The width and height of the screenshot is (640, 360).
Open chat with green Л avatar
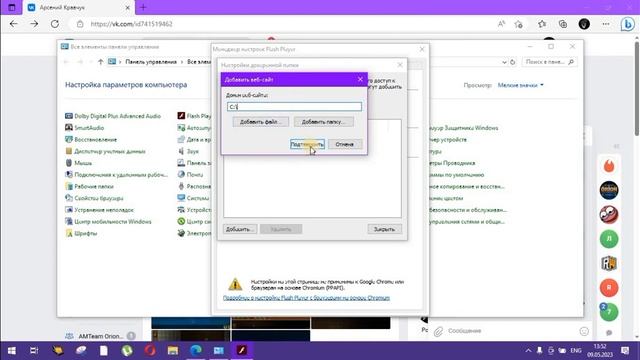click(609, 239)
